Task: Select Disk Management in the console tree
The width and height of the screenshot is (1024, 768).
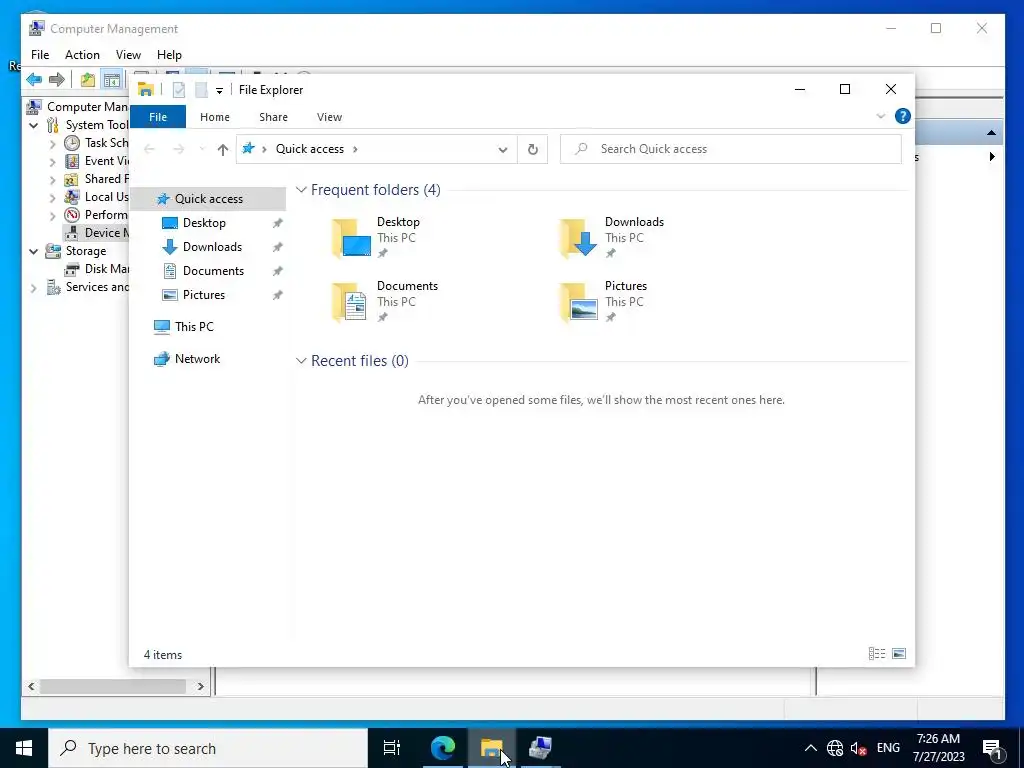Action: tap(97, 269)
